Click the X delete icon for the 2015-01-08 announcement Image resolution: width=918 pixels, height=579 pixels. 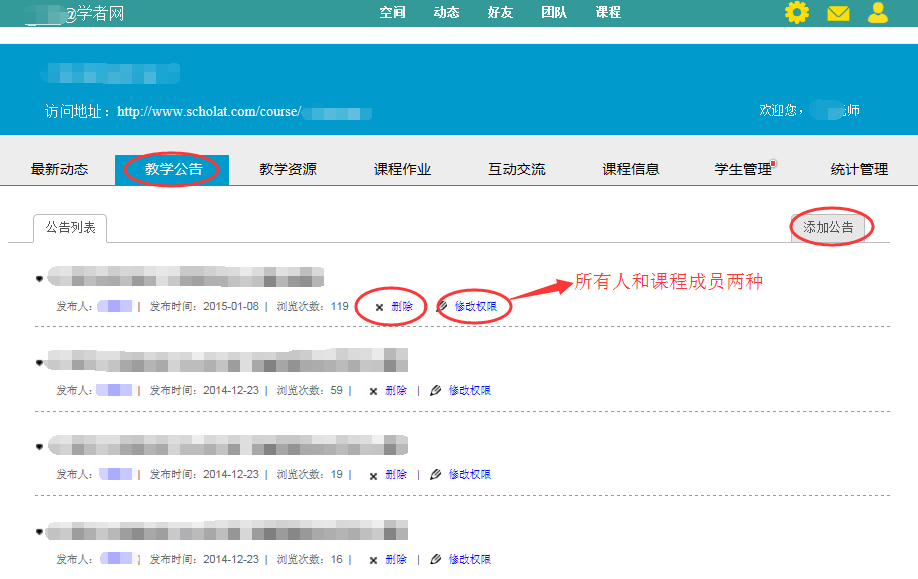379,307
